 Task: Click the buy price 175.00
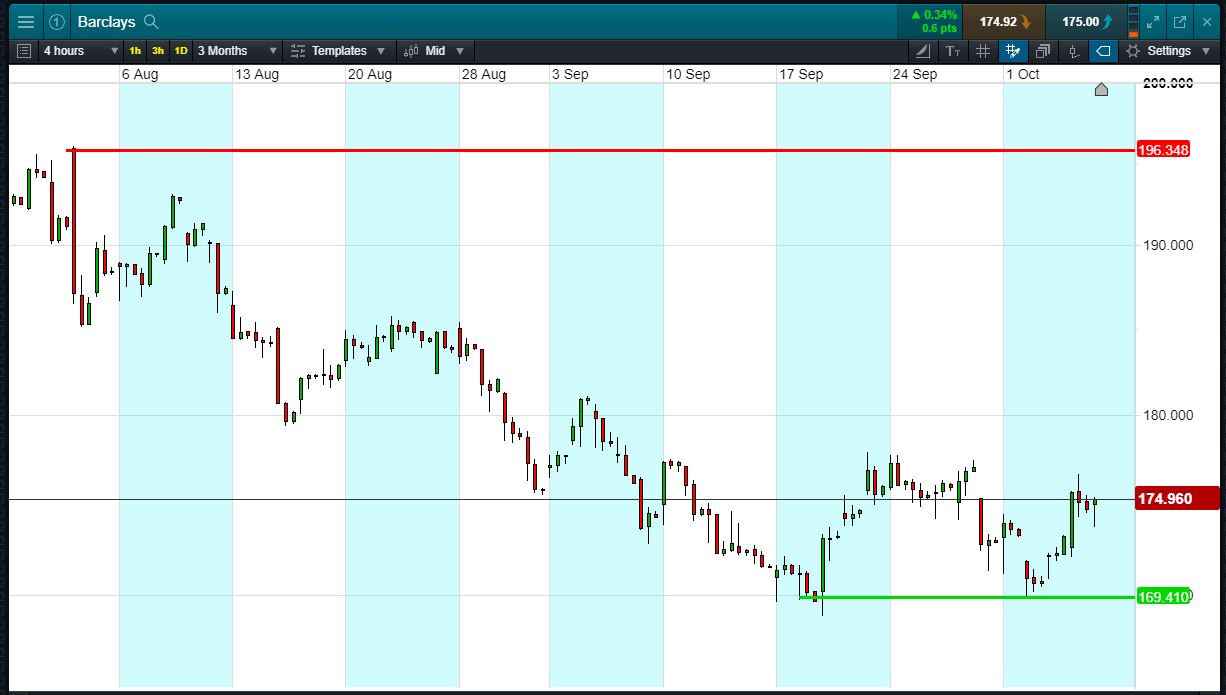click(x=1086, y=21)
